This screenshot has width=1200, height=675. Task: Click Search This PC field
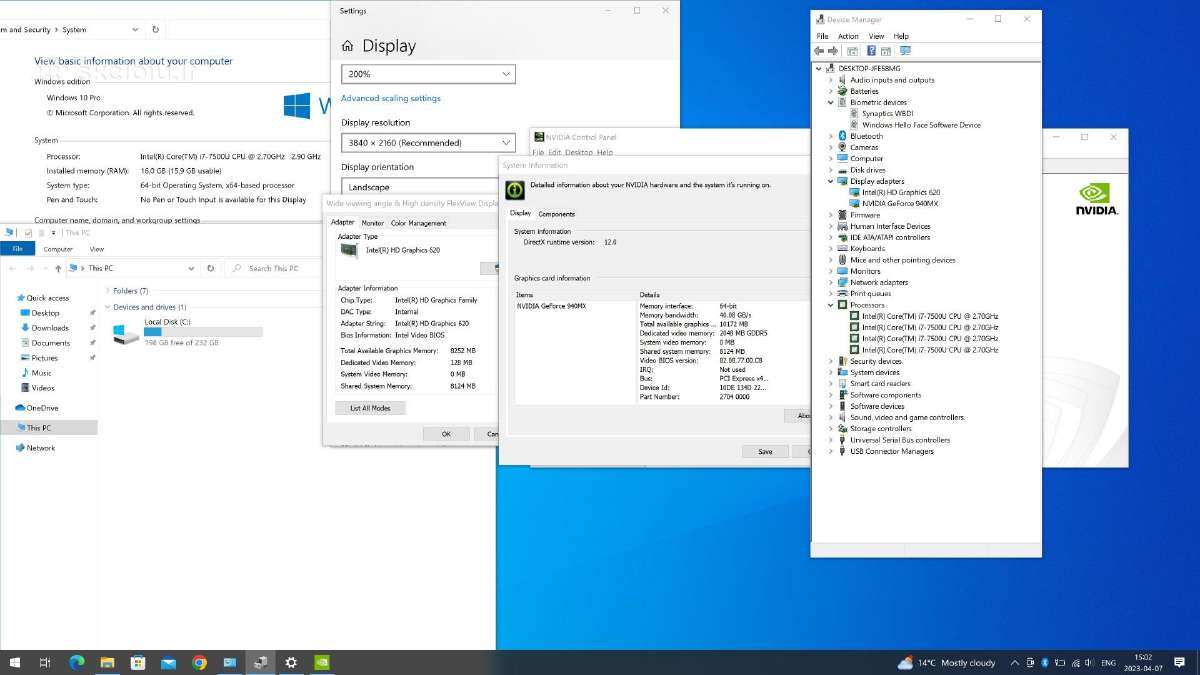[x=275, y=268]
